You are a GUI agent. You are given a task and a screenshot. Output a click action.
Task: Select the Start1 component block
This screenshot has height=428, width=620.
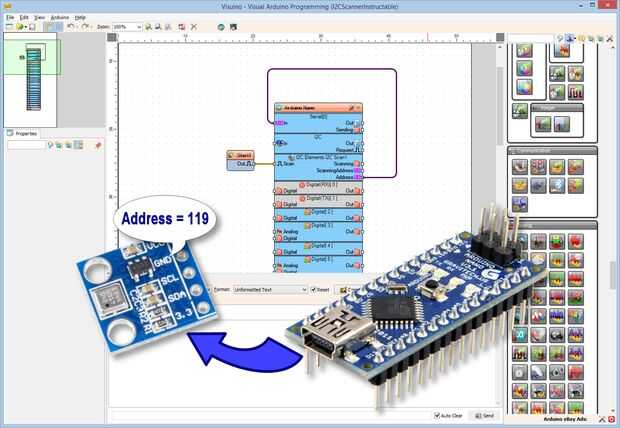coord(240,160)
